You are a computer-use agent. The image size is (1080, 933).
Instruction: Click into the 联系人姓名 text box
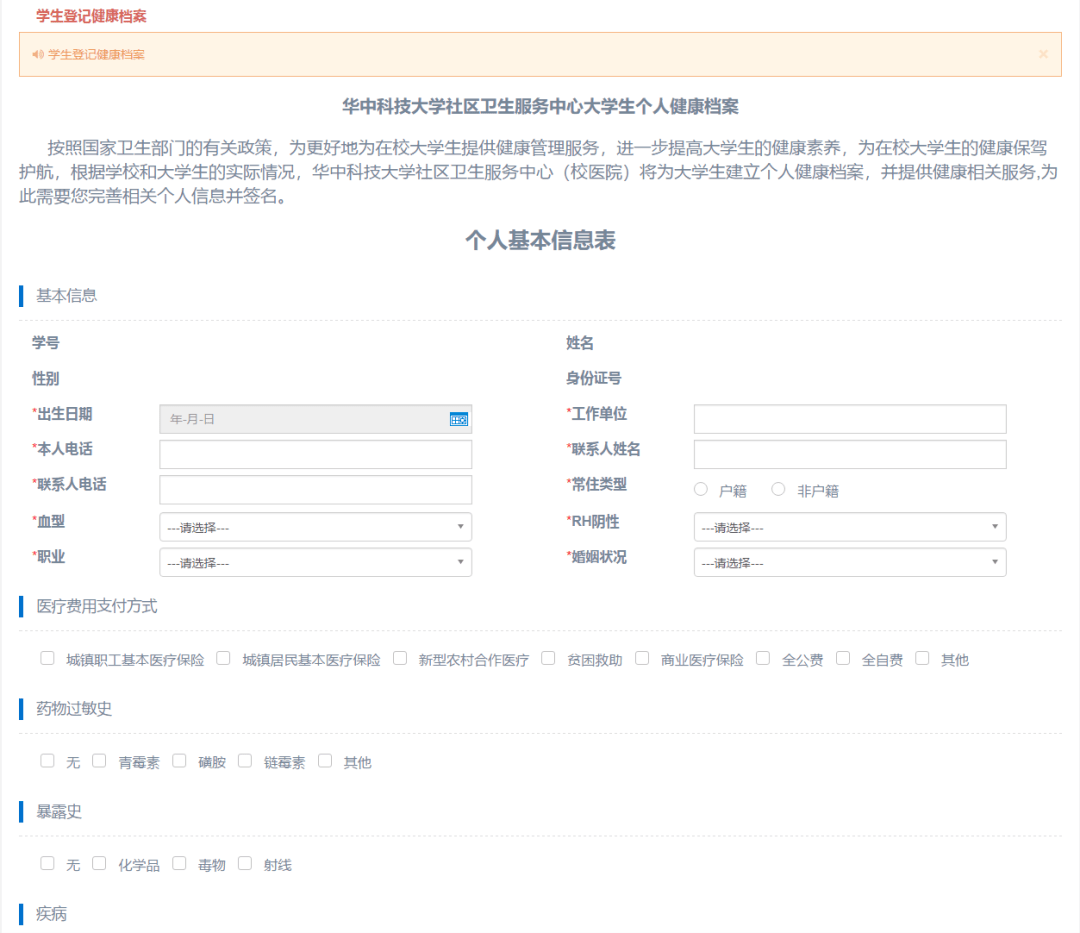pos(850,454)
